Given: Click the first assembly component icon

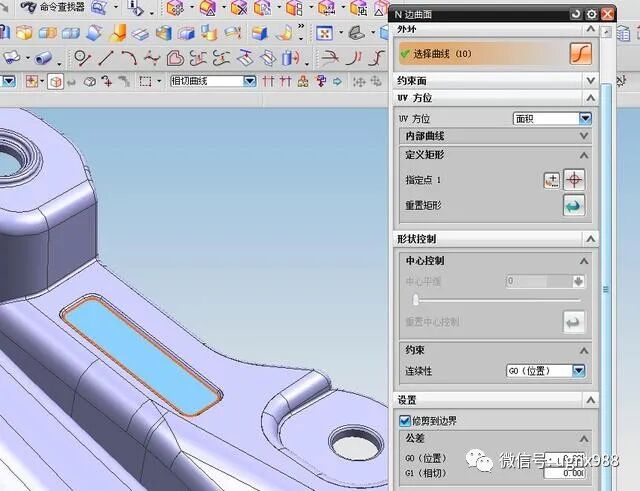Looking at the screenshot, I should (x=175, y=8).
